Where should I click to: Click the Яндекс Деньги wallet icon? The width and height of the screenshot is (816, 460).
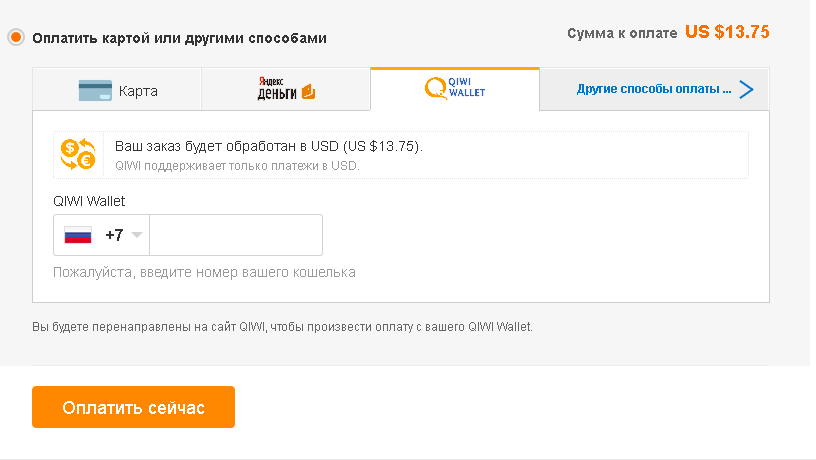point(309,92)
